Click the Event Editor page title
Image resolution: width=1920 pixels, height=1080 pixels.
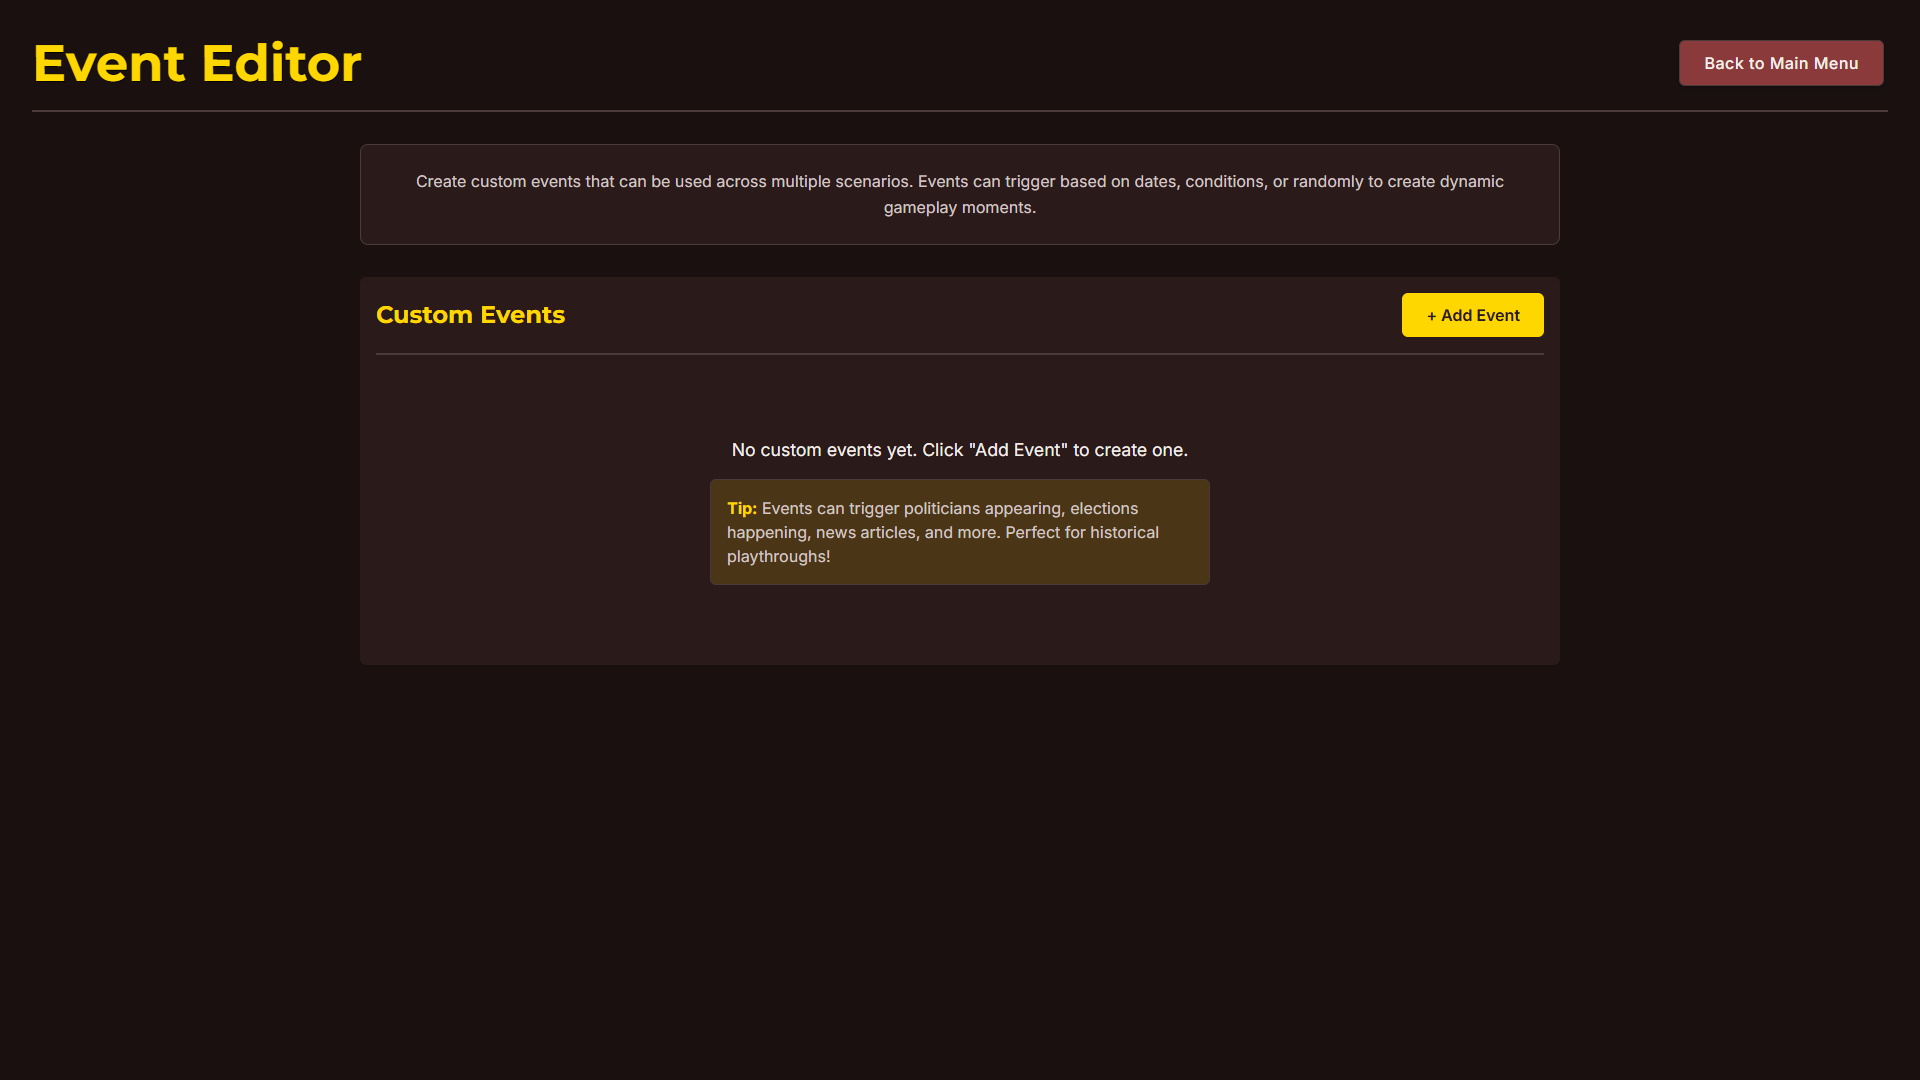click(x=197, y=63)
